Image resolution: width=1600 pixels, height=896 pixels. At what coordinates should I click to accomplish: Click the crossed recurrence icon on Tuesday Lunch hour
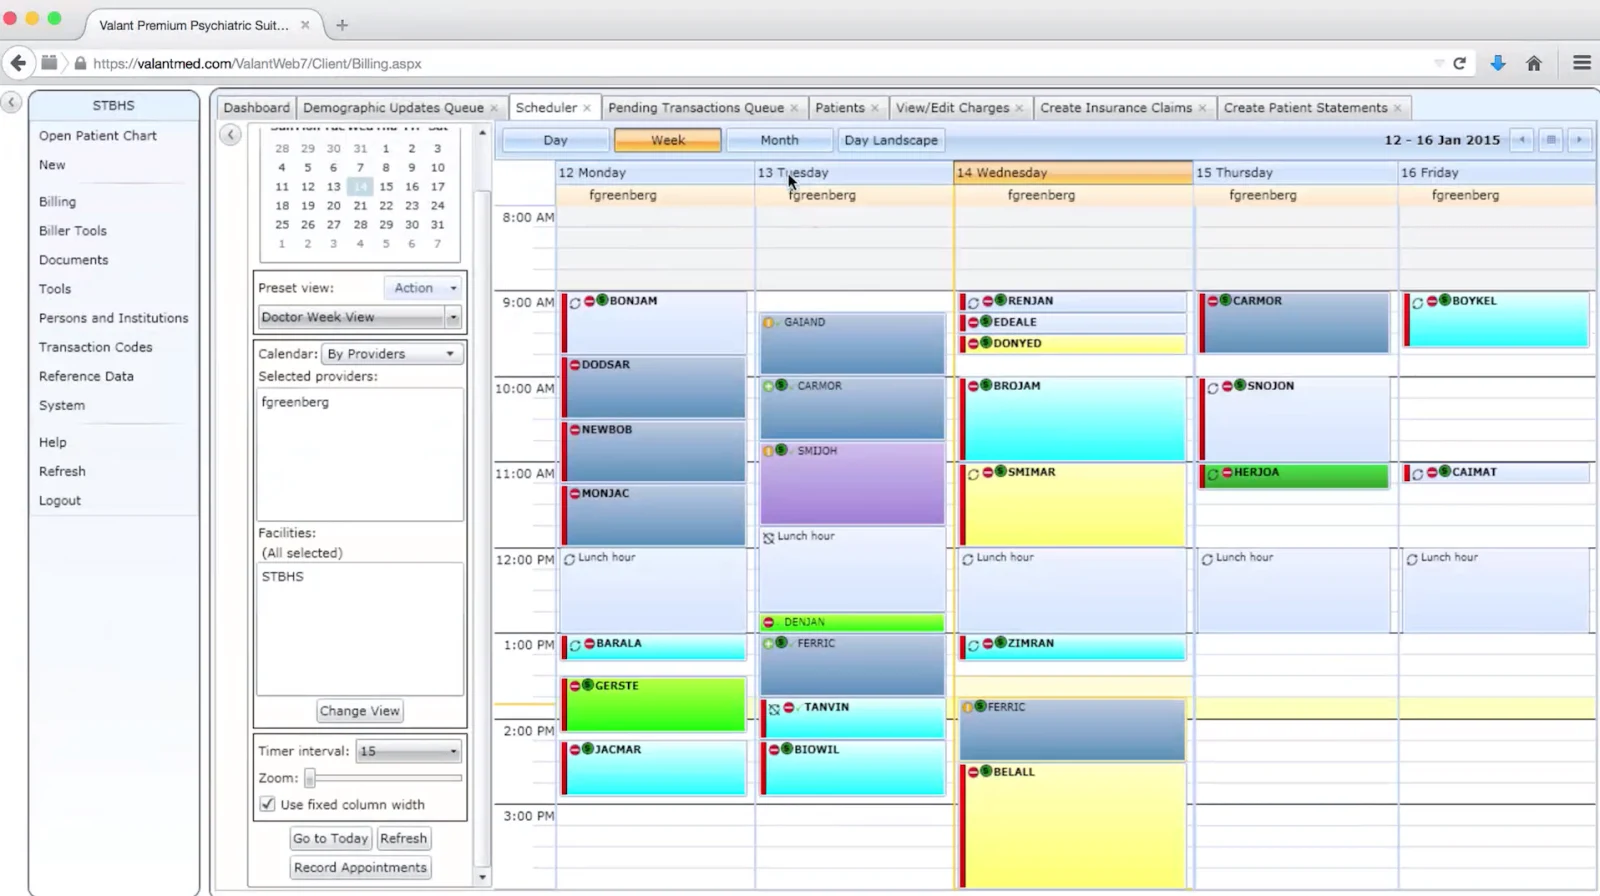768,538
